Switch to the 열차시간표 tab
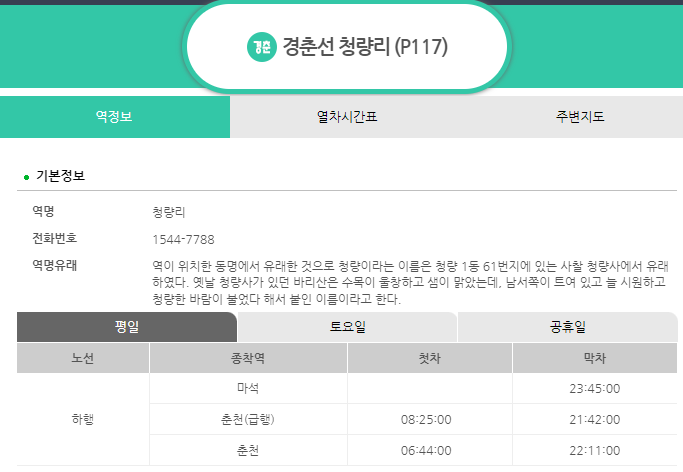This screenshot has height=472, width=683. (347, 117)
